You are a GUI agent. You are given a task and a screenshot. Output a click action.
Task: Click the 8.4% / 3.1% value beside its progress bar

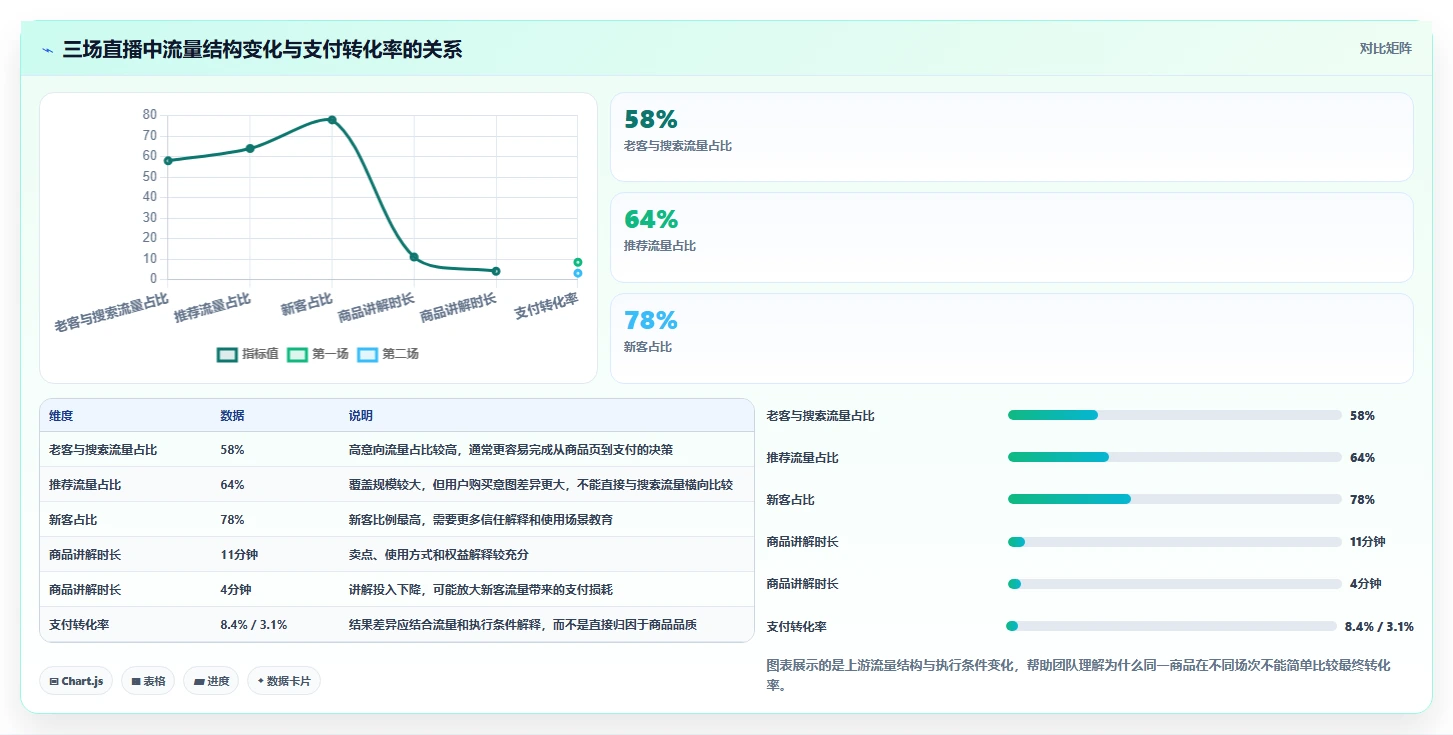click(x=1379, y=627)
